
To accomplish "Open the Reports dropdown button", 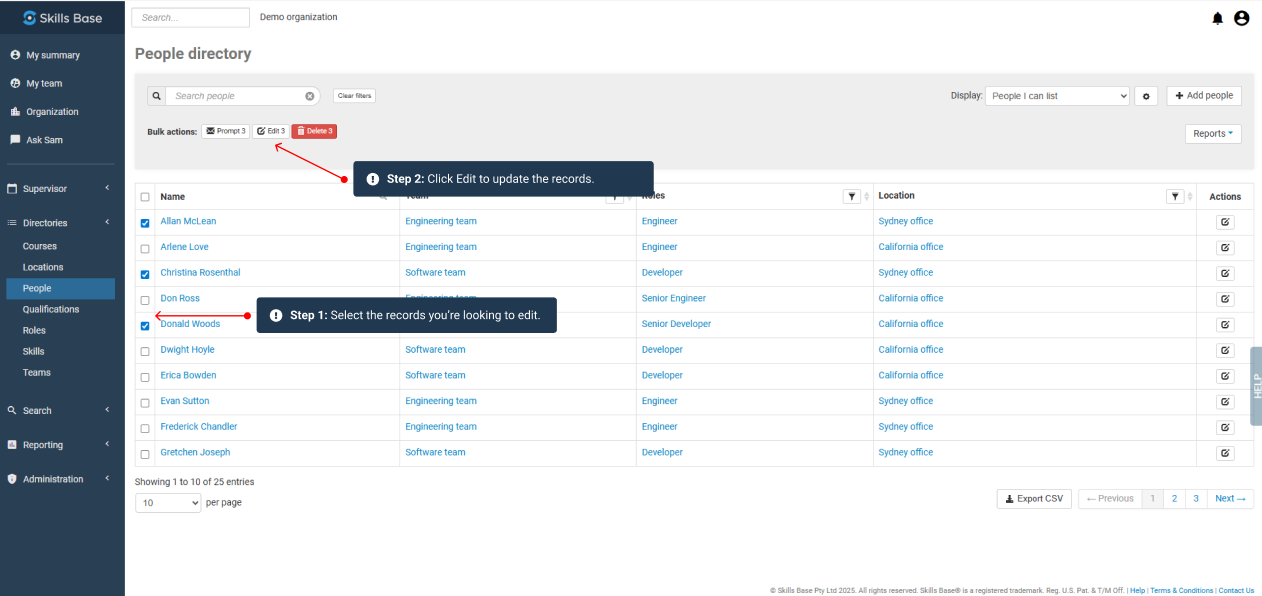I will click(1212, 133).
